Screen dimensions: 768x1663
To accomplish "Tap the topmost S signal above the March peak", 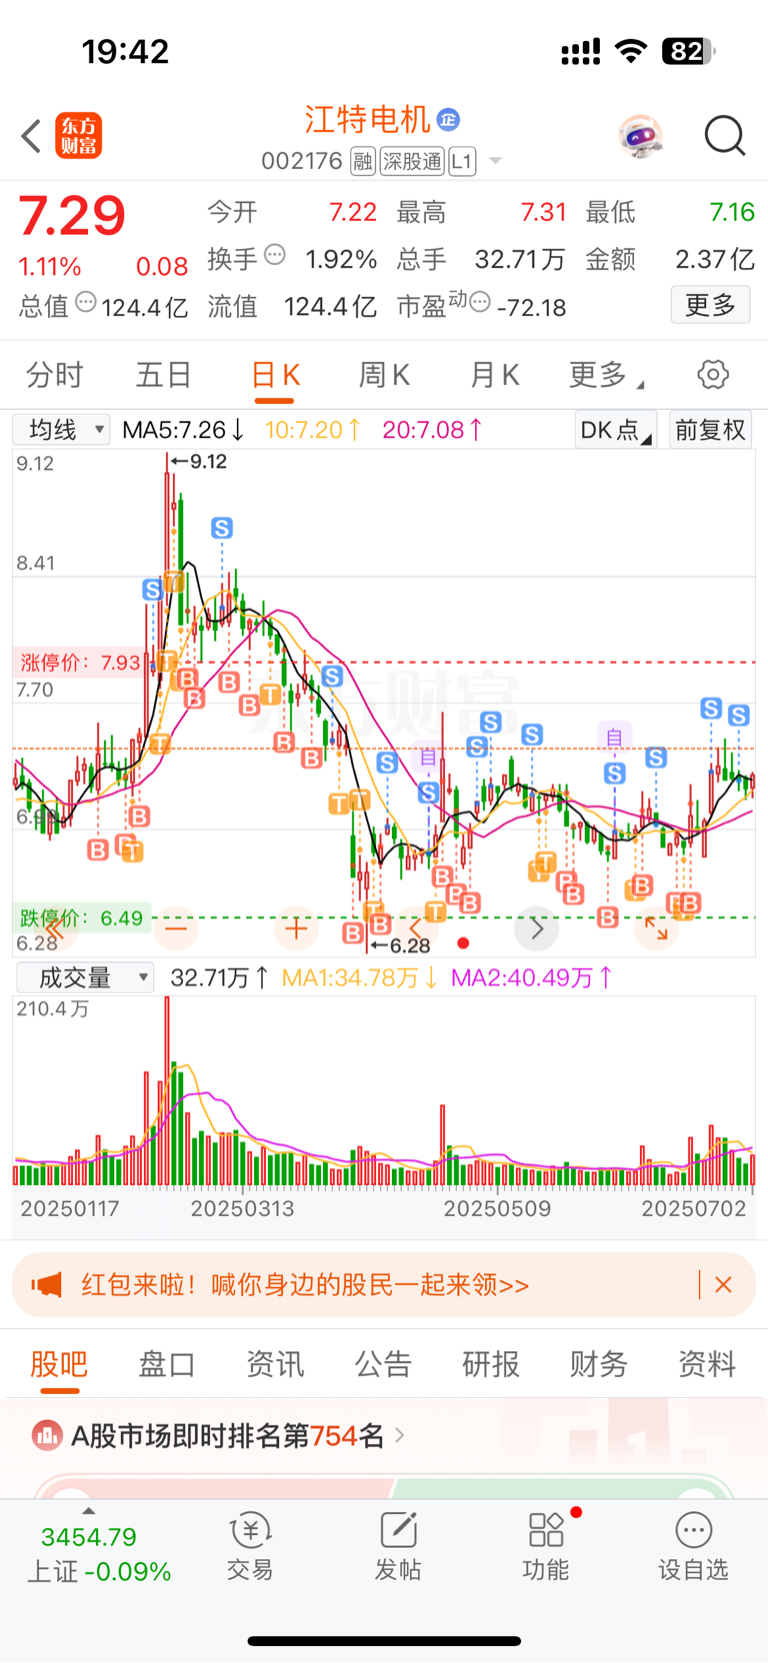I will (222, 528).
